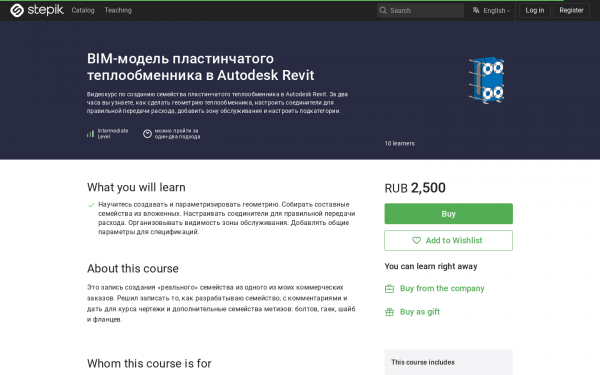The width and height of the screenshot is (600, 375).
Task: Click the Buy button
Action: [448, 214]
